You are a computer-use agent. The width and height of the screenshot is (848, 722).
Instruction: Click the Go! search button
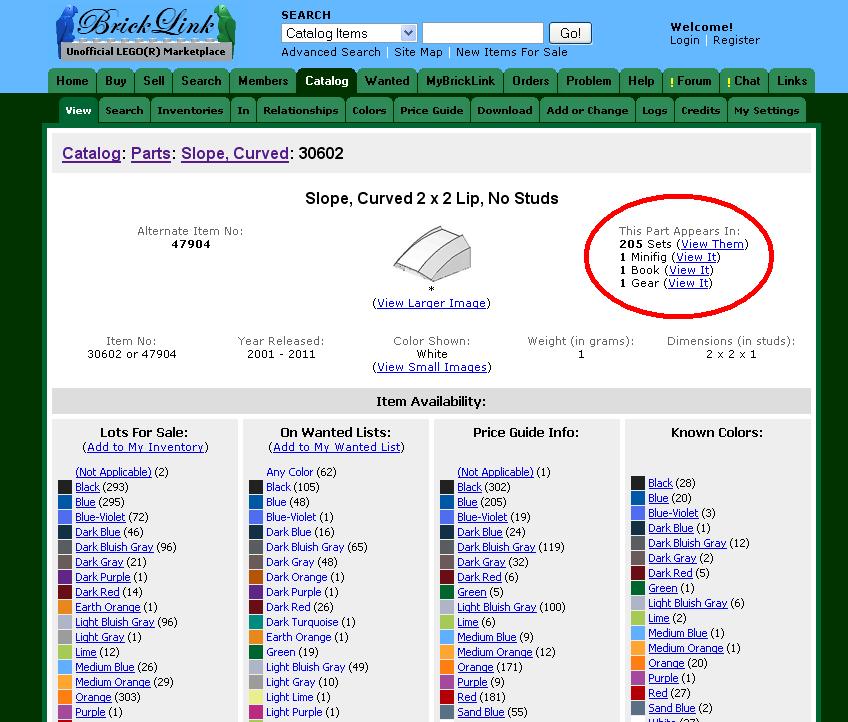point(570,33)
